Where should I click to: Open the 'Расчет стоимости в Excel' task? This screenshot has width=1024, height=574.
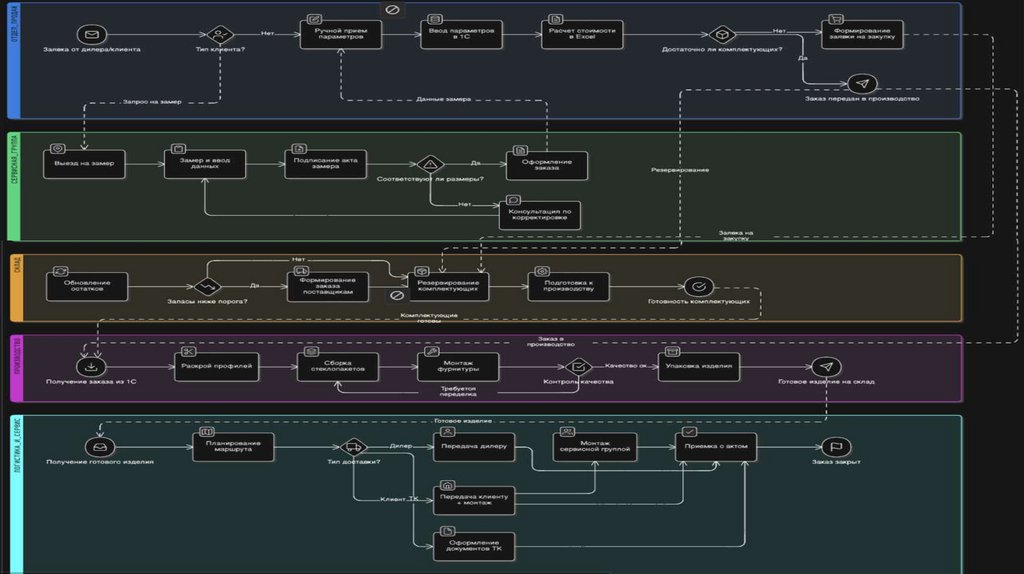point(582,34)
